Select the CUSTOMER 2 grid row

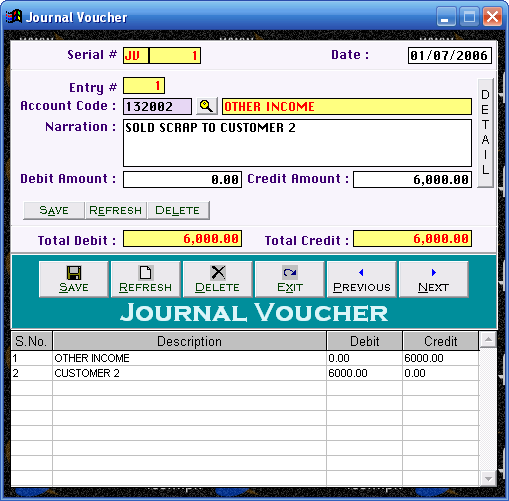(x=245, y=373)
